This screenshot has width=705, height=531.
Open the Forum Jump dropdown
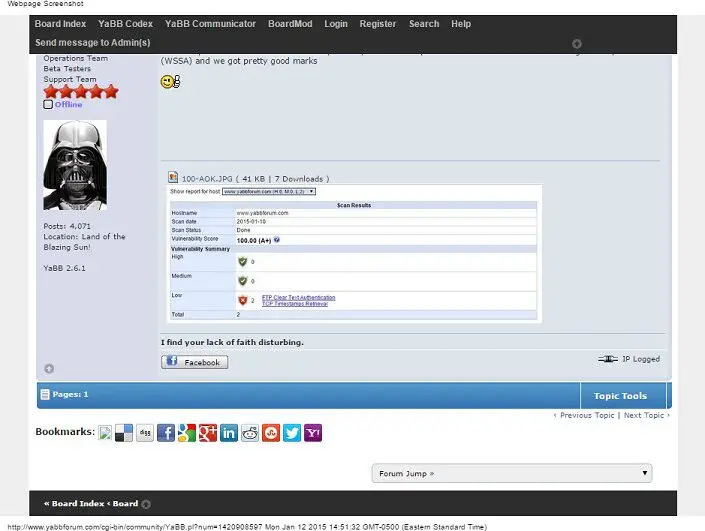point(512,473)
